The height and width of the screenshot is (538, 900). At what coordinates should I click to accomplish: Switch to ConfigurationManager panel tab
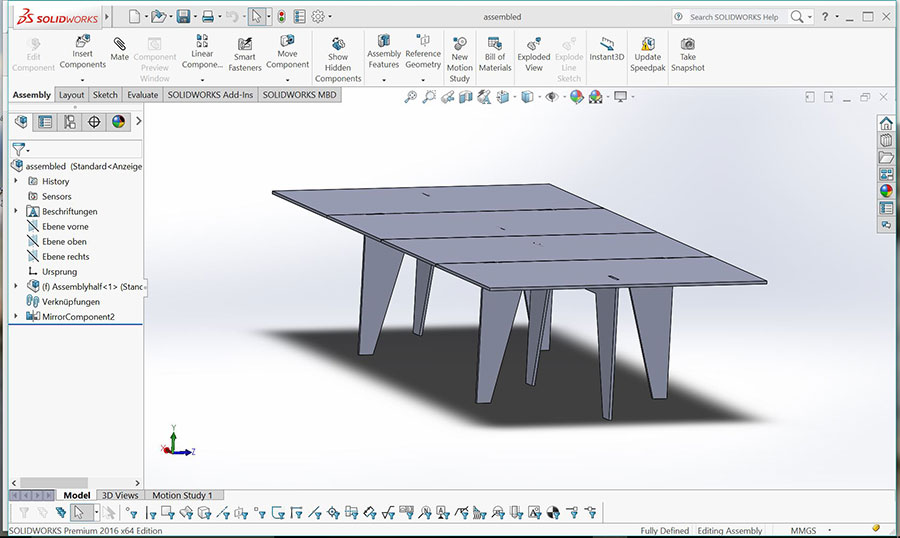69,122
